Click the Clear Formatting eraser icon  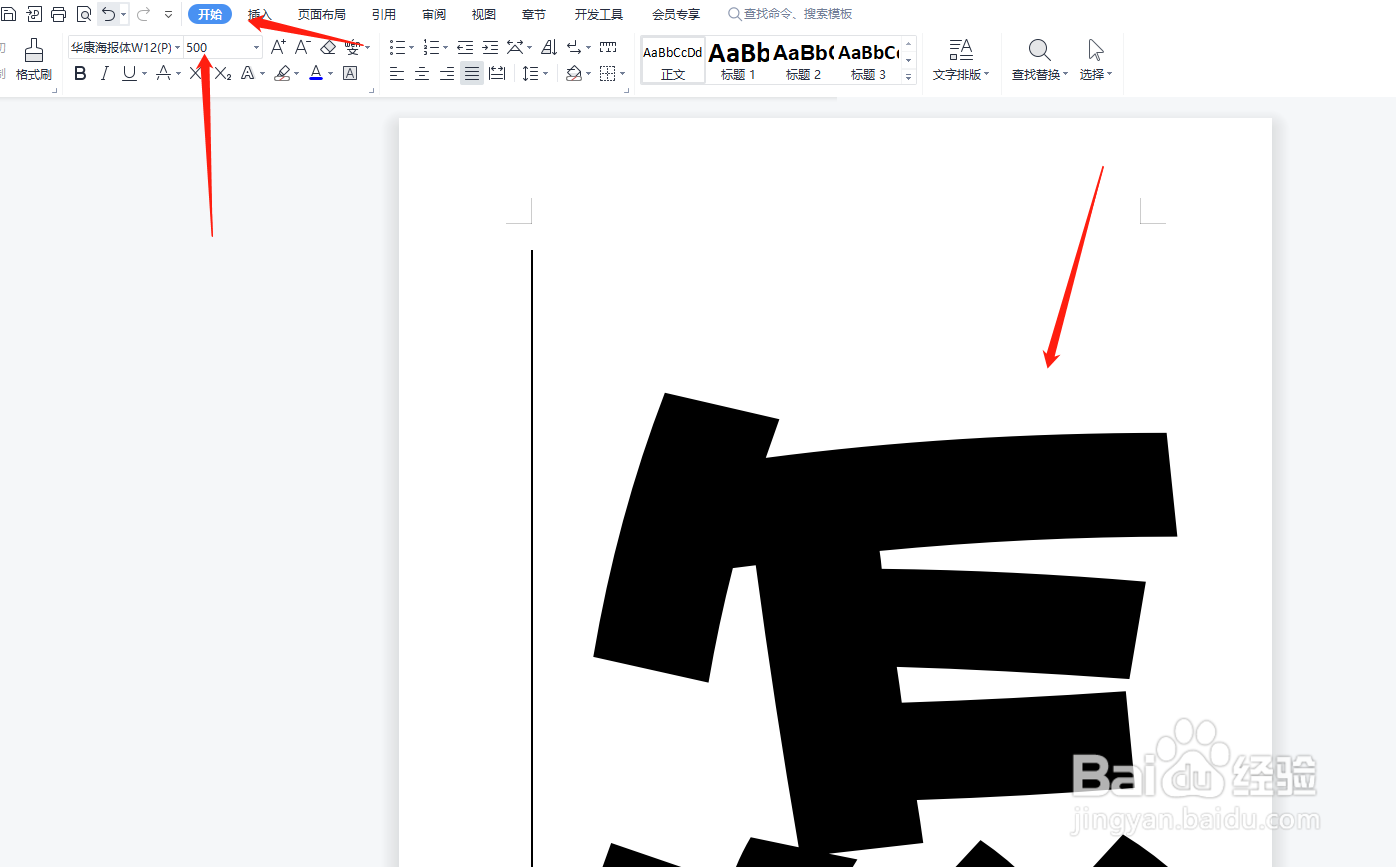click(328, 46)
